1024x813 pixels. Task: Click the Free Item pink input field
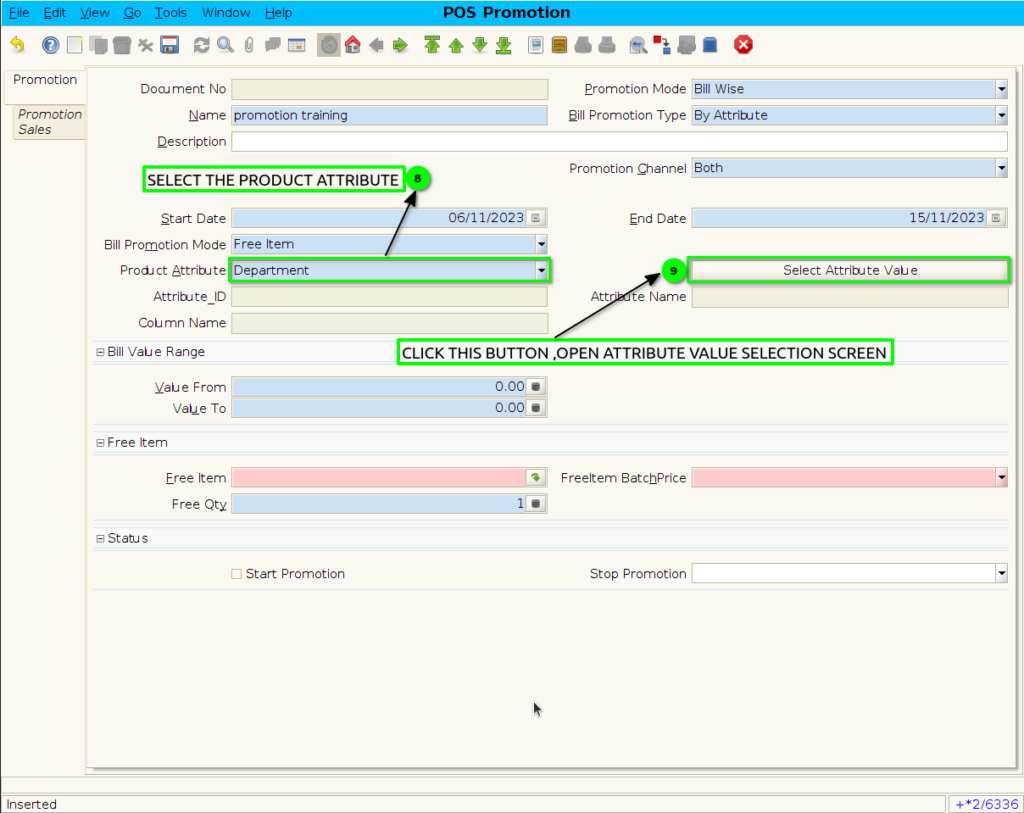tap(379, 478)
